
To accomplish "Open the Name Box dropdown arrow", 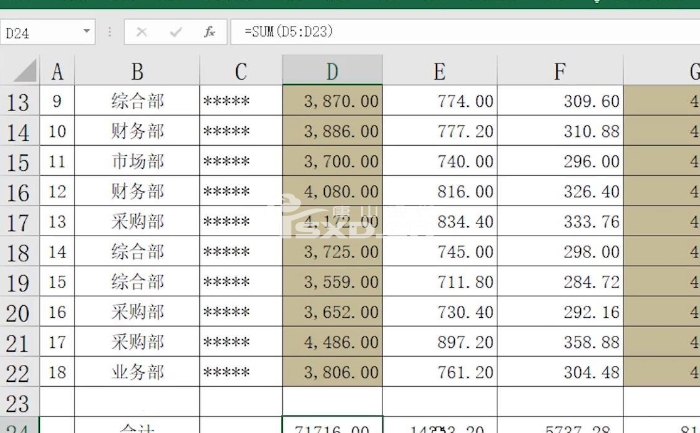I will click(x=87, y=32).
